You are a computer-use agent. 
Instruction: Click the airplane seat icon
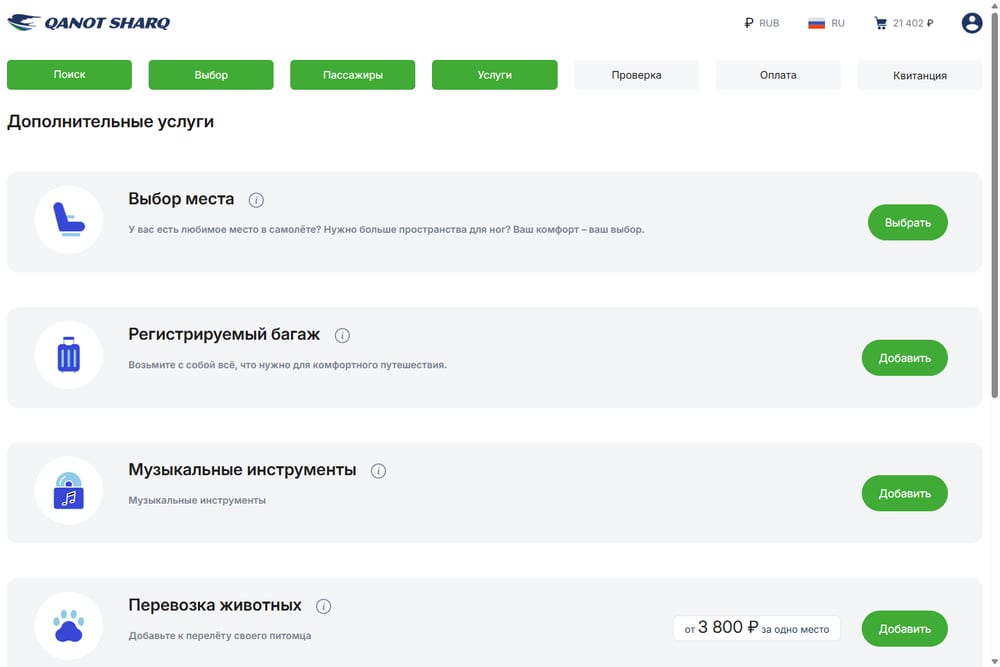point(69,219)
